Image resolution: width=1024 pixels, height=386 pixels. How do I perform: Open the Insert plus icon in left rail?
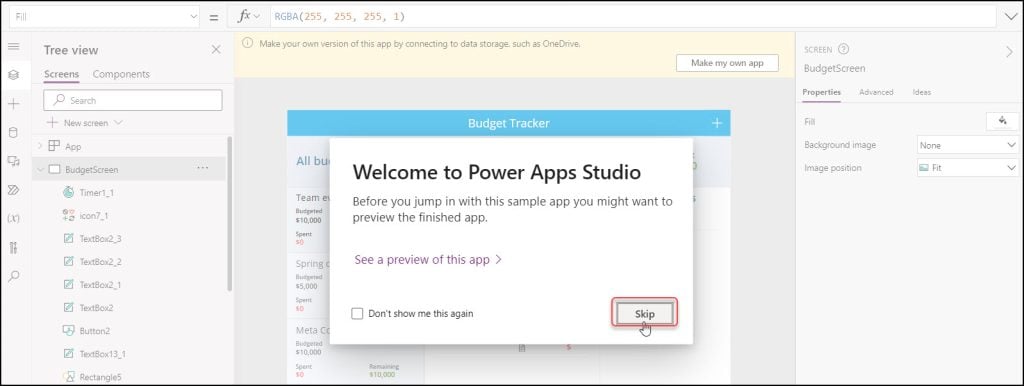[x=14, y=104]
